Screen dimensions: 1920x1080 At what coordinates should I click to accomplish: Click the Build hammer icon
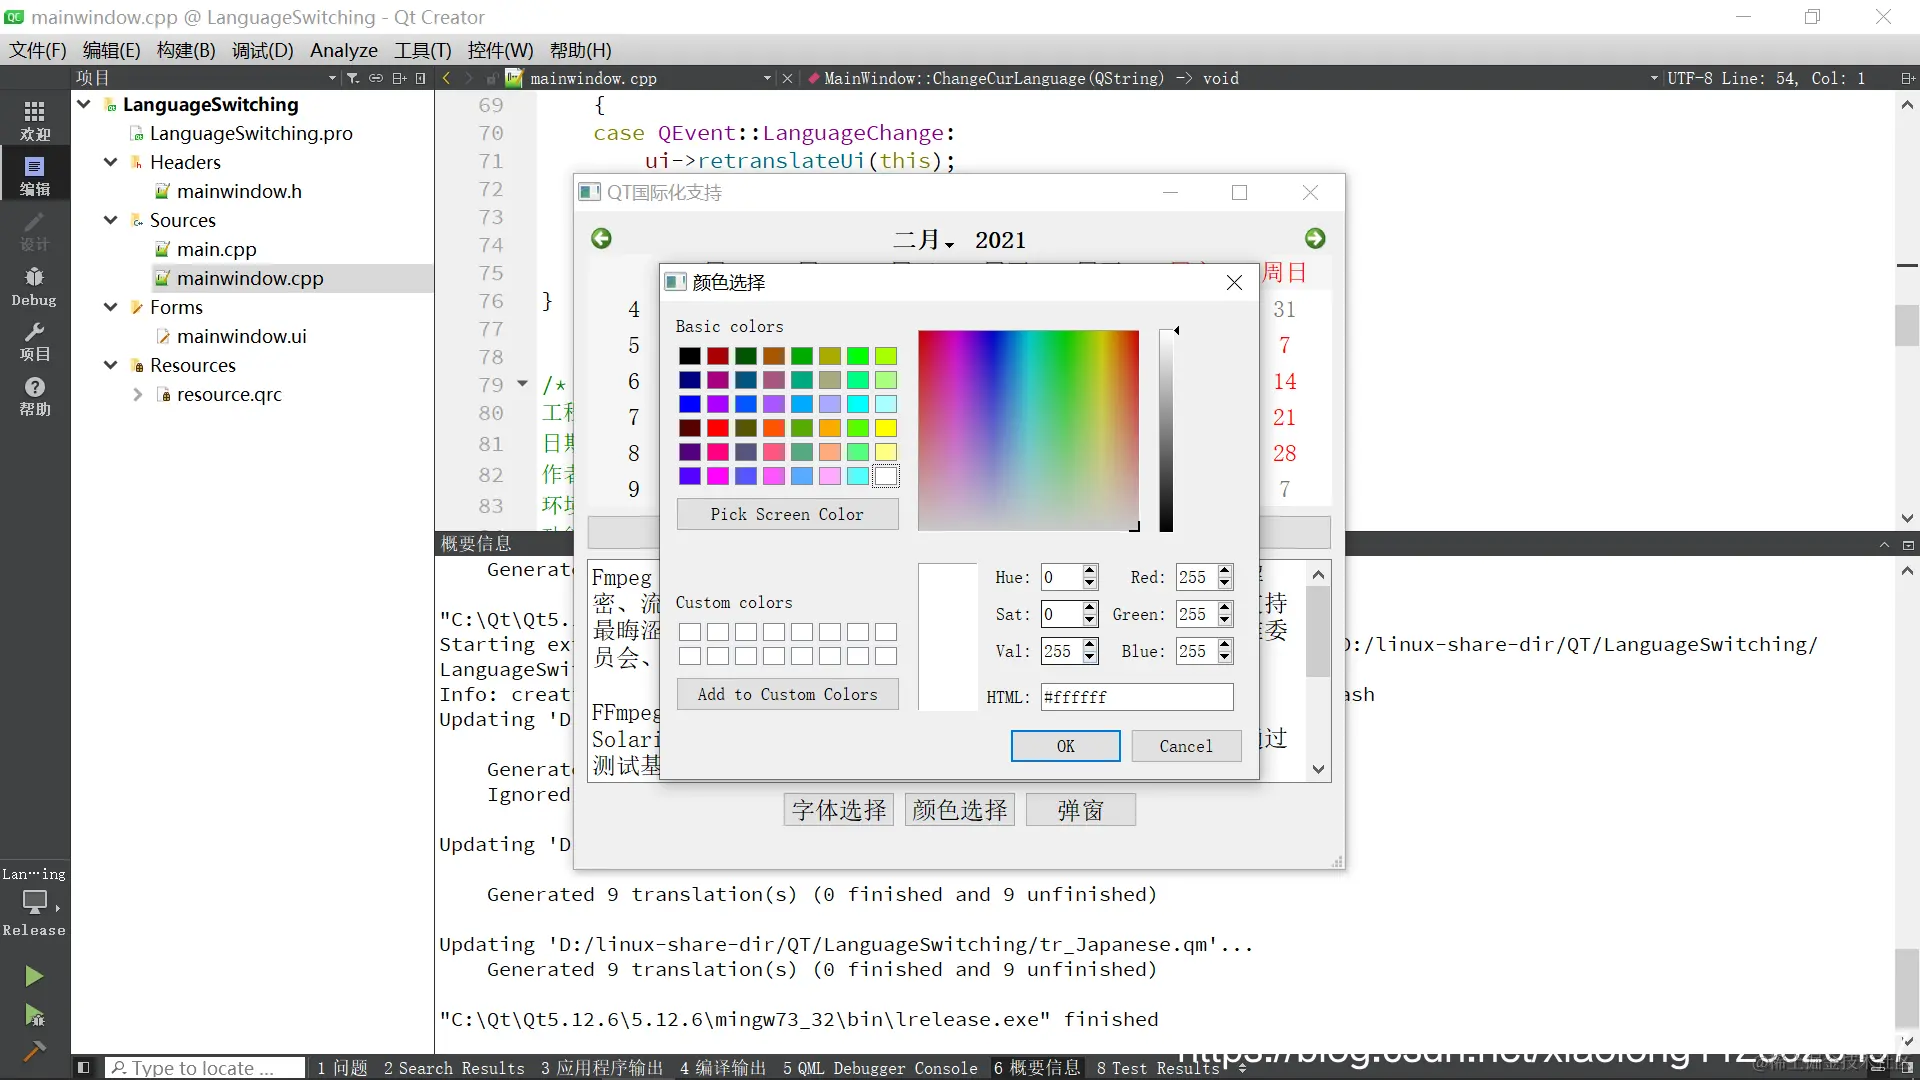point(34,1050)
